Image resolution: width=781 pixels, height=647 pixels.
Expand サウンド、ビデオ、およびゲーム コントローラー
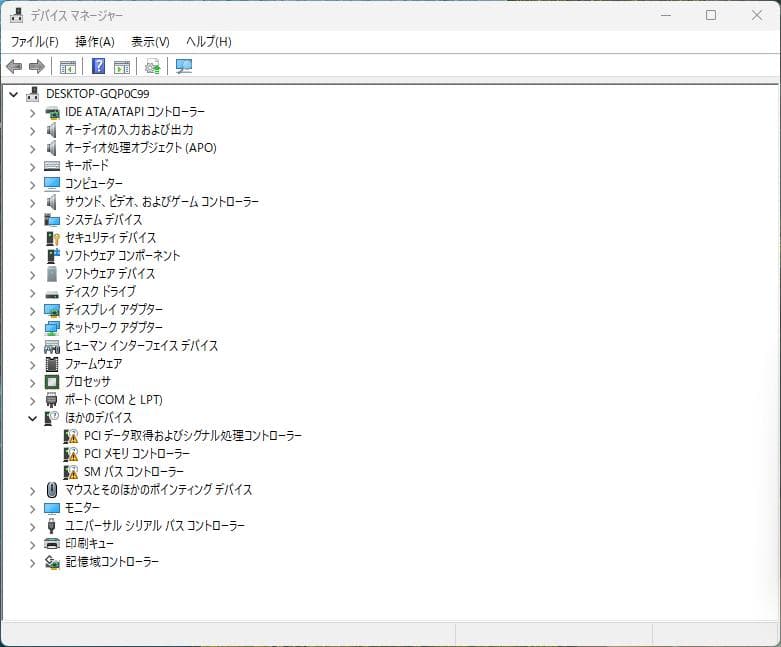32,203
